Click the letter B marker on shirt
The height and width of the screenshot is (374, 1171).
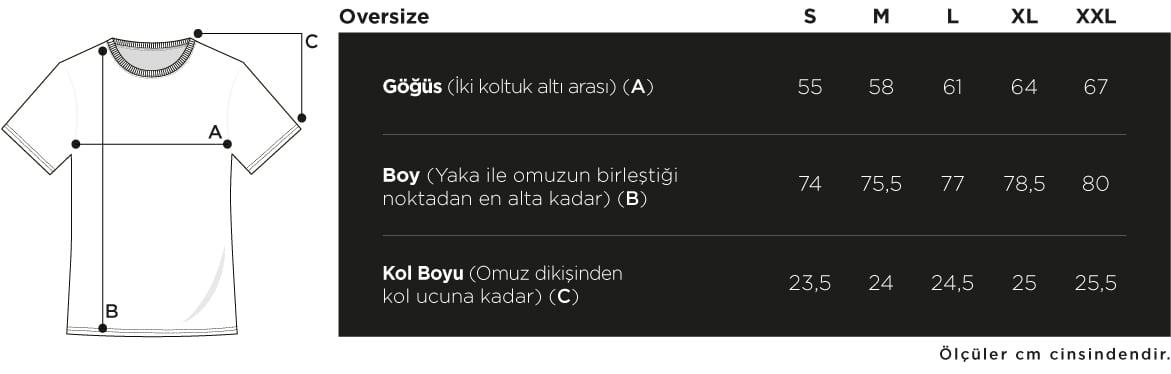(112, 311)
